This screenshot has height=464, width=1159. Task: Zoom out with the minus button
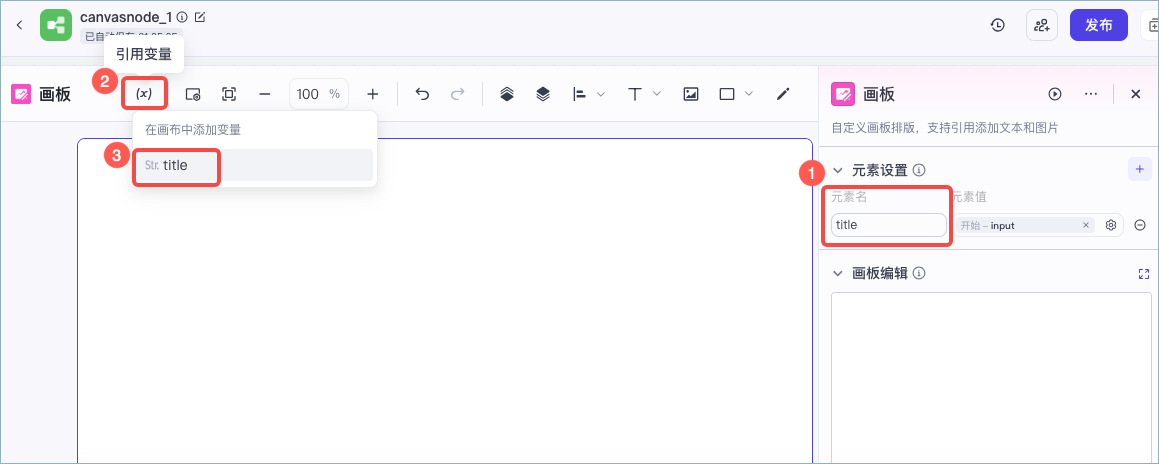(x=265, y=94)
